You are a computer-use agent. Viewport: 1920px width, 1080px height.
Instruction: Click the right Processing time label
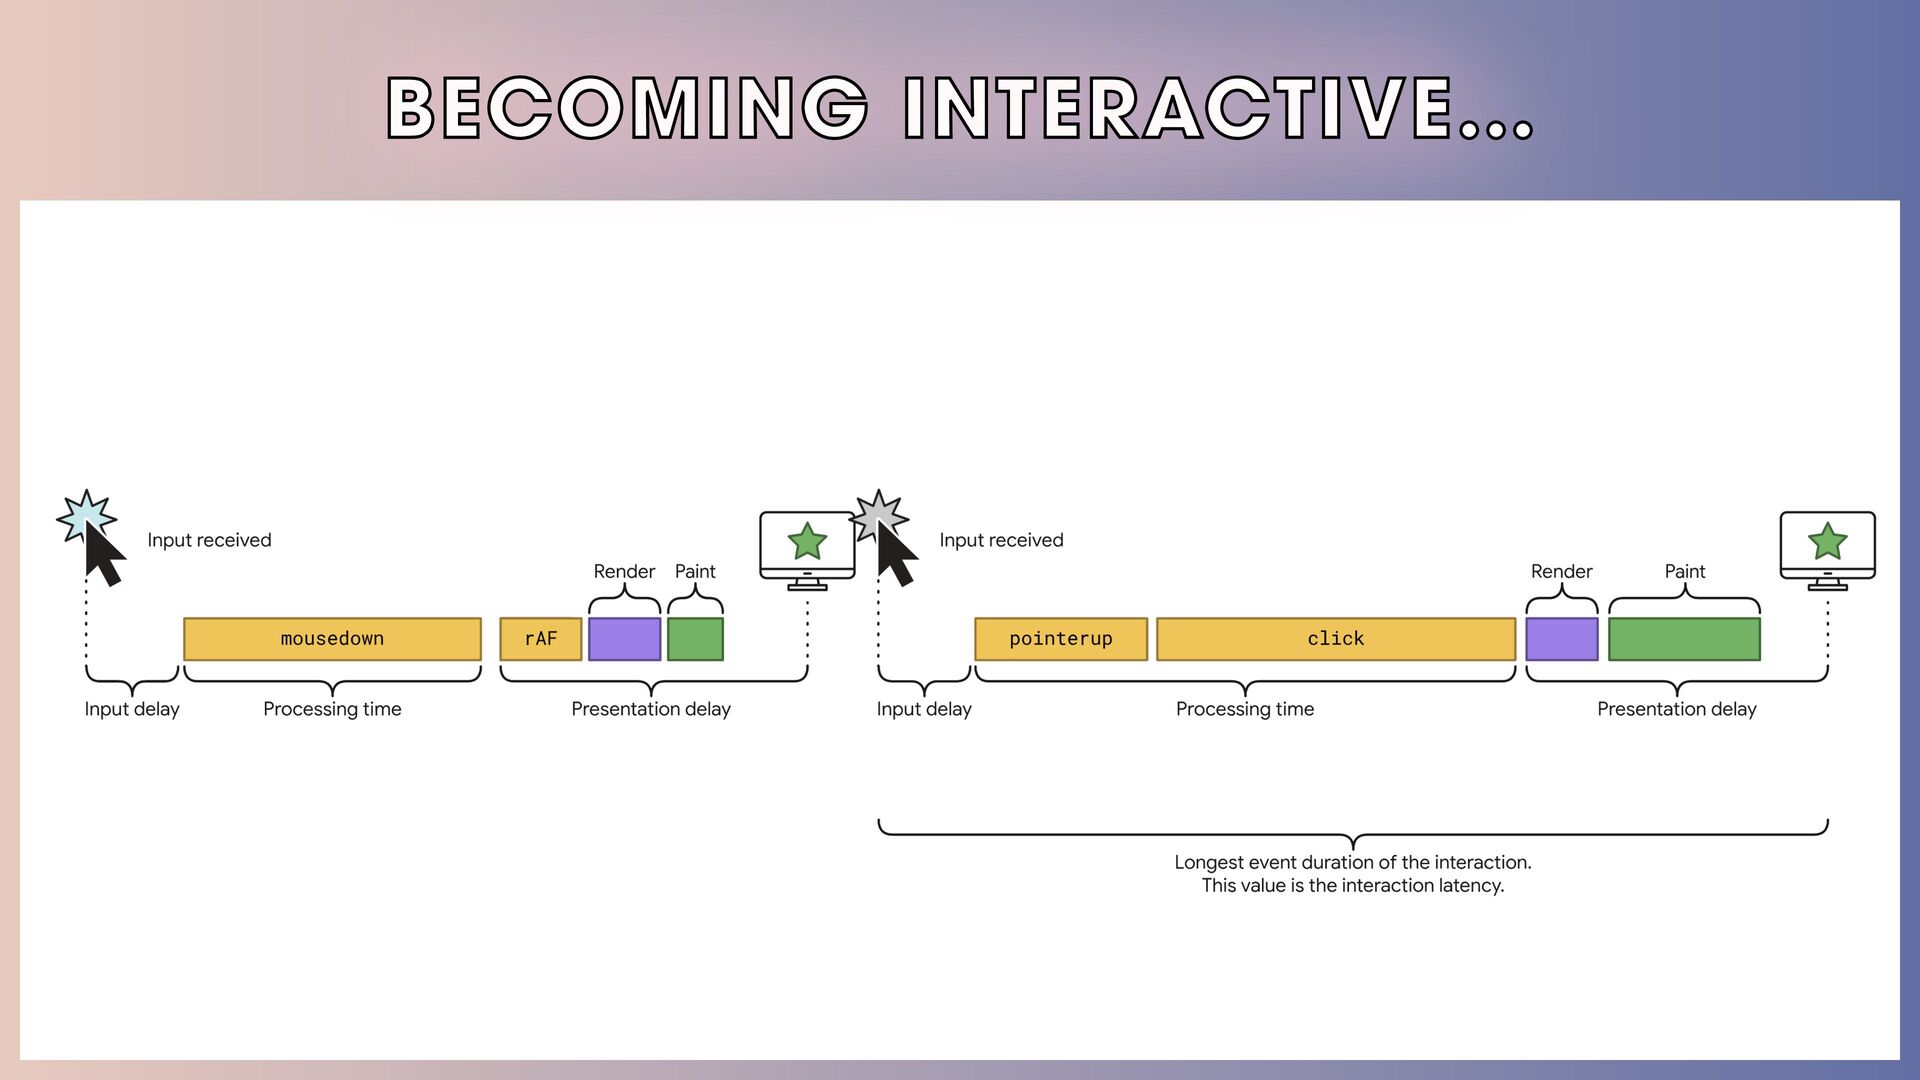point(1244,709)
